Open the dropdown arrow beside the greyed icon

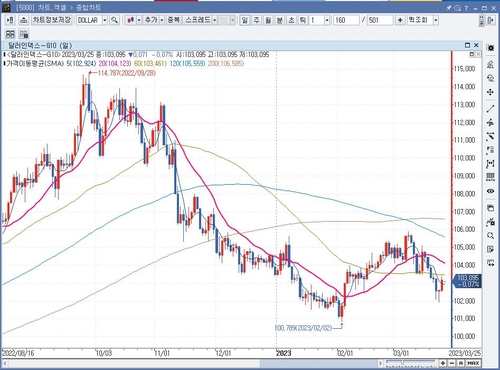pos(232,20)
